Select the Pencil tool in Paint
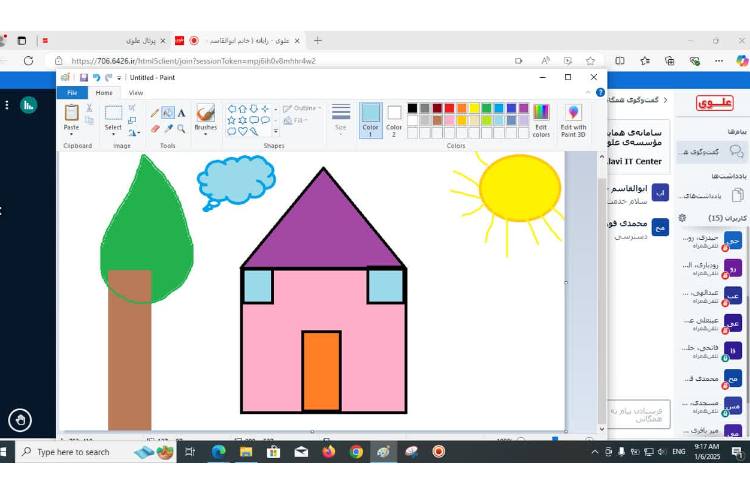Screen dimensions: 750x480 click(154, 113)
